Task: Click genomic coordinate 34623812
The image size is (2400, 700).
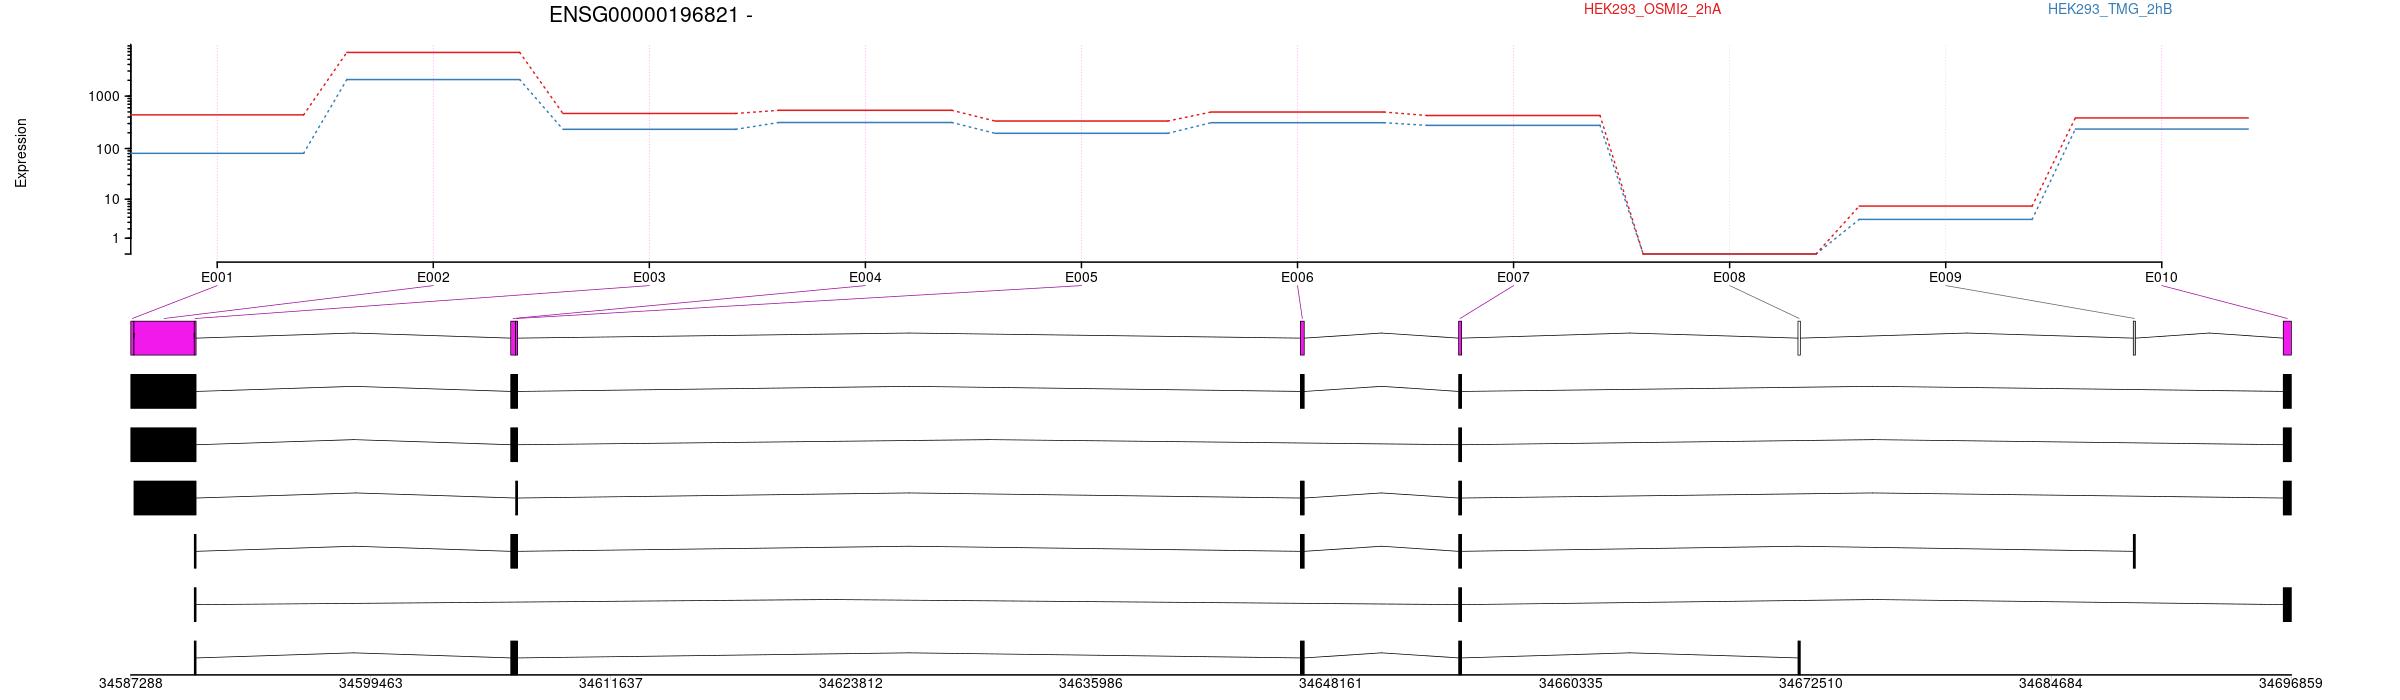Action: (x=850, y=684)
